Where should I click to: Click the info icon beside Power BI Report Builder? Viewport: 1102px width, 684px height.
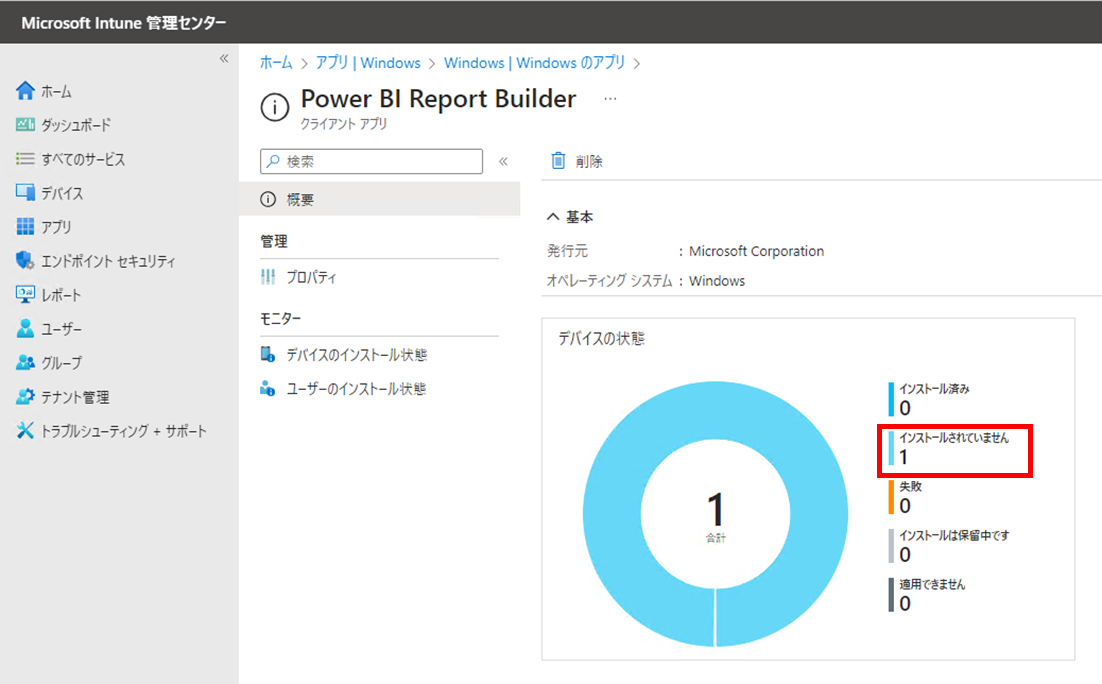coord(275,108)
